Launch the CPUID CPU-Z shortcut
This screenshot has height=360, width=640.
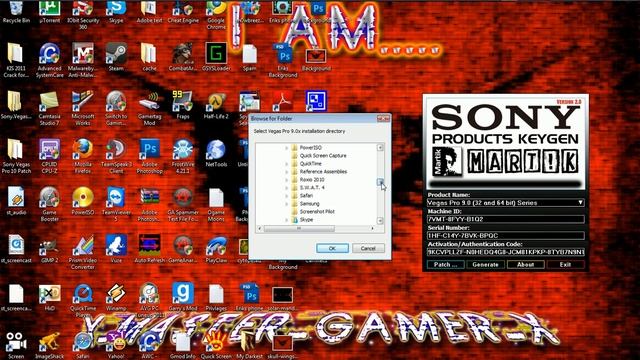[x=49, y=156]
